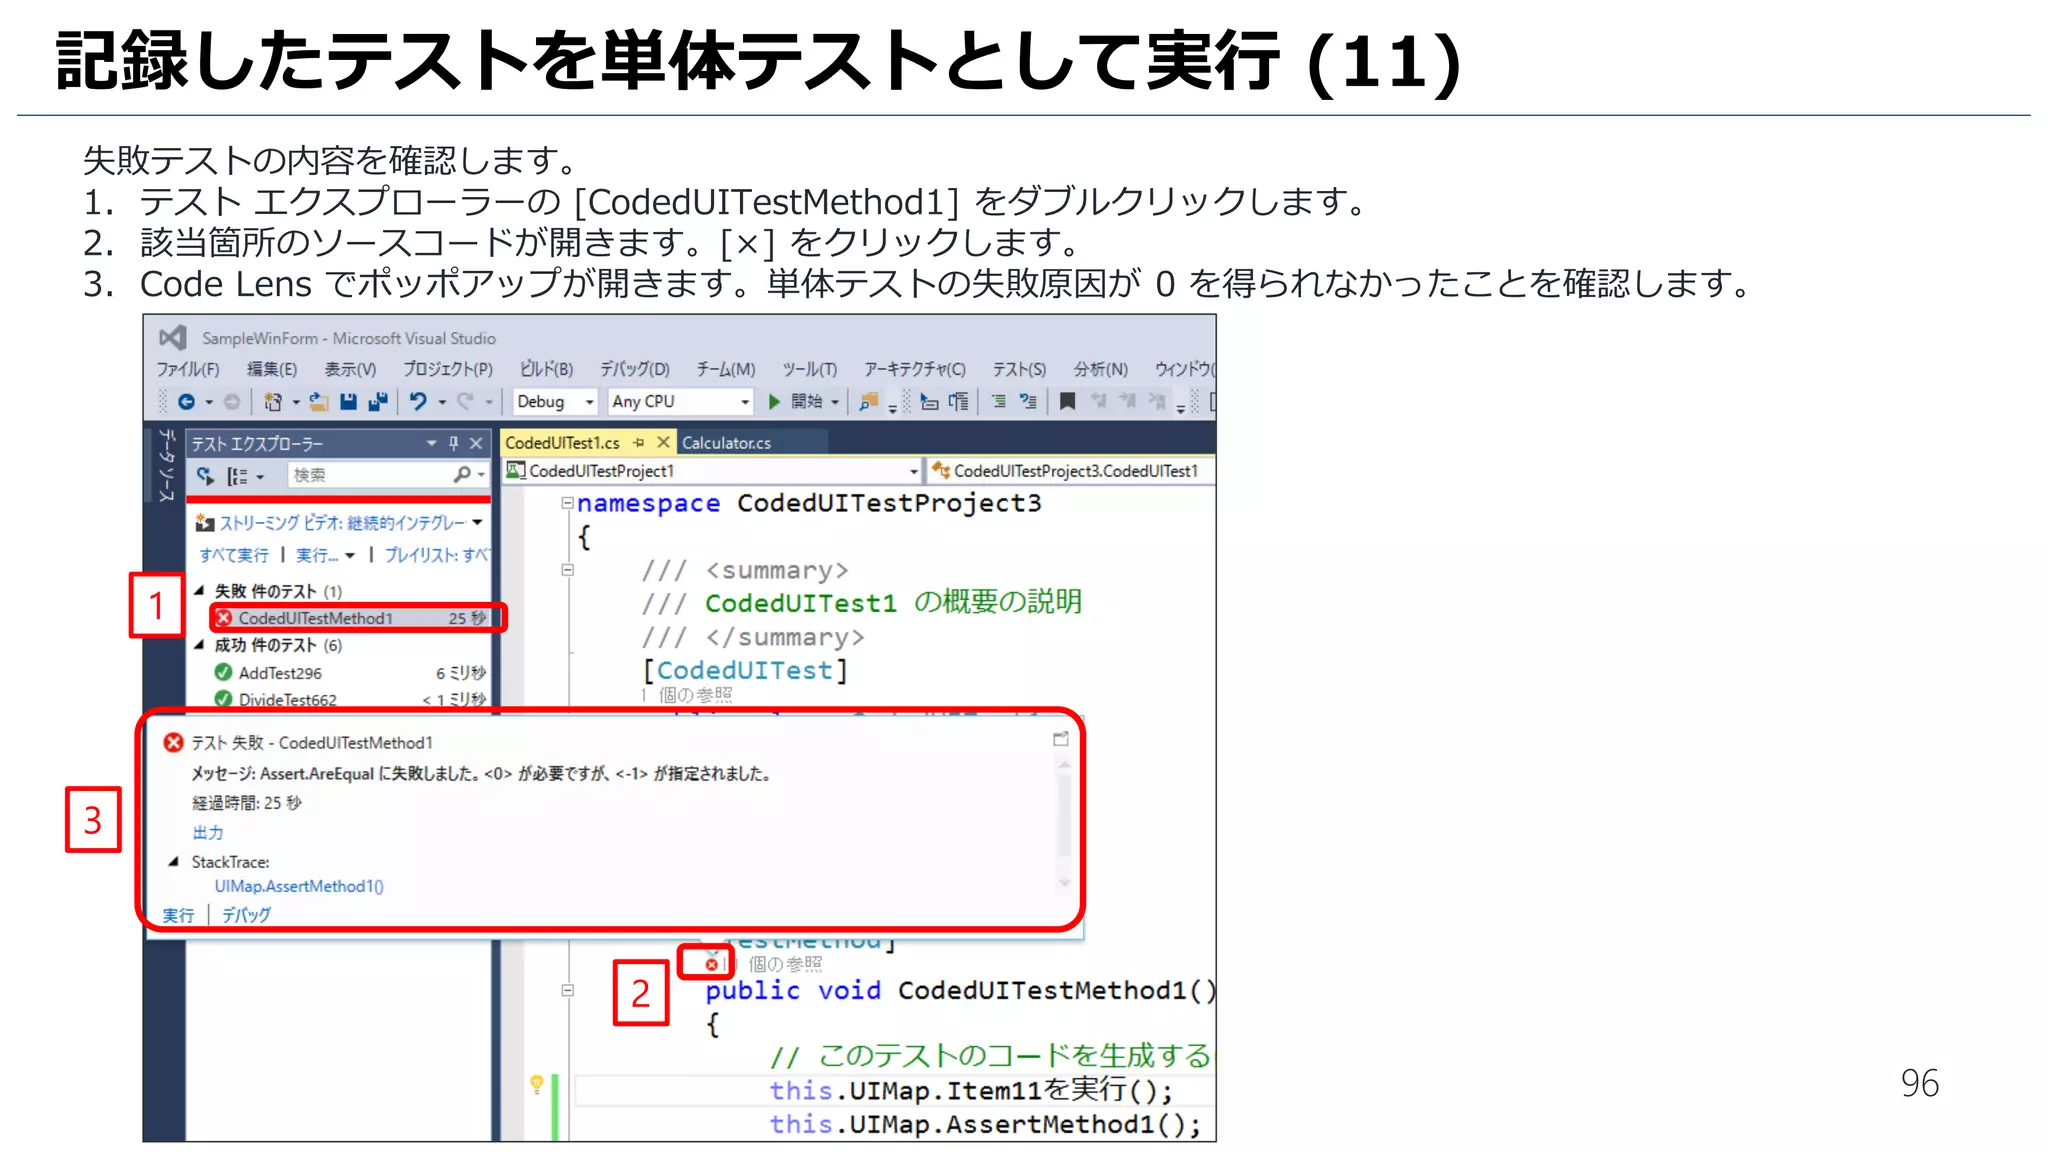Click the プレイリスト link in Test Explorer

point(437,555)
